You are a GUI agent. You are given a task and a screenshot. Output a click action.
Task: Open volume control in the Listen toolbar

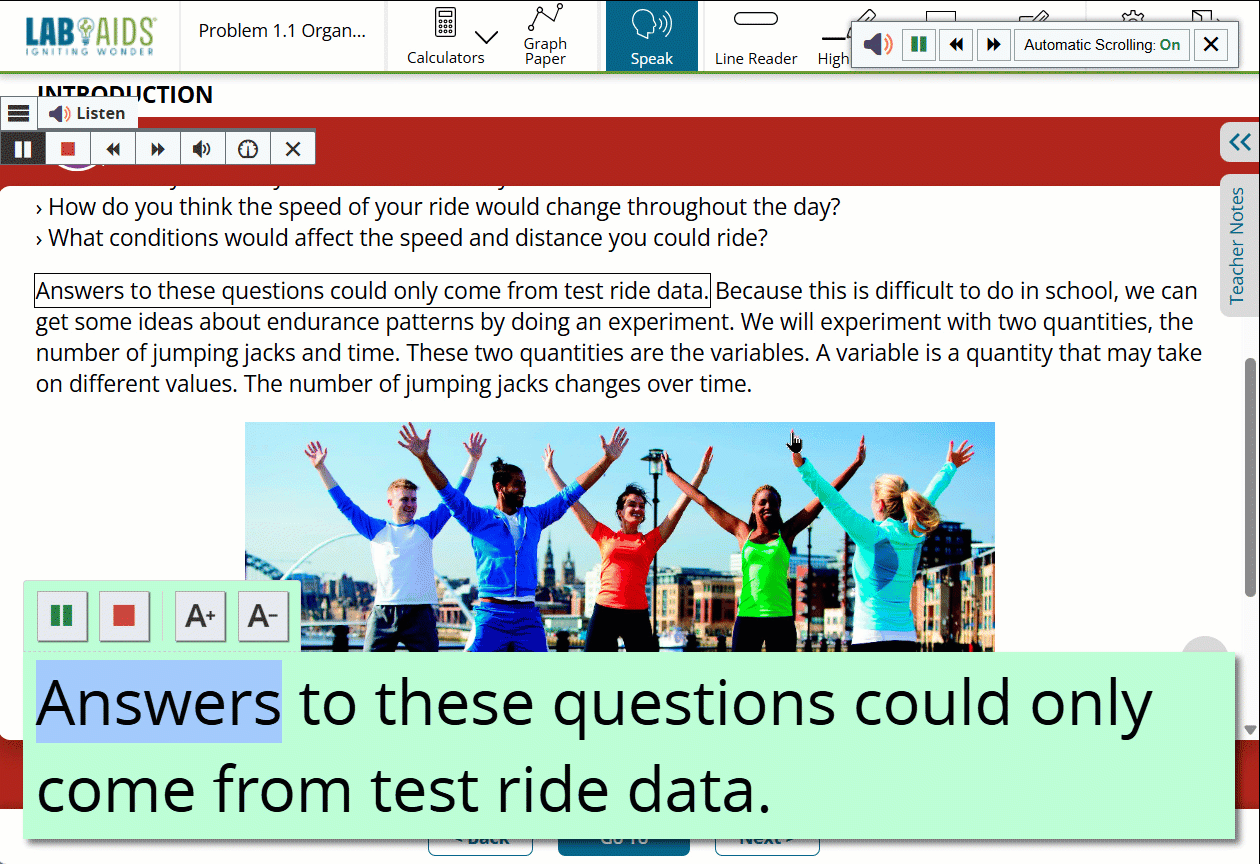[x=202, y=149]
